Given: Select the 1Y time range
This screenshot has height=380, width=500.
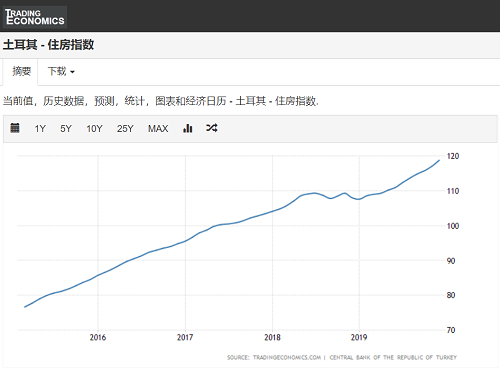Looking at the screenshot, I should (x=40, y=129).
